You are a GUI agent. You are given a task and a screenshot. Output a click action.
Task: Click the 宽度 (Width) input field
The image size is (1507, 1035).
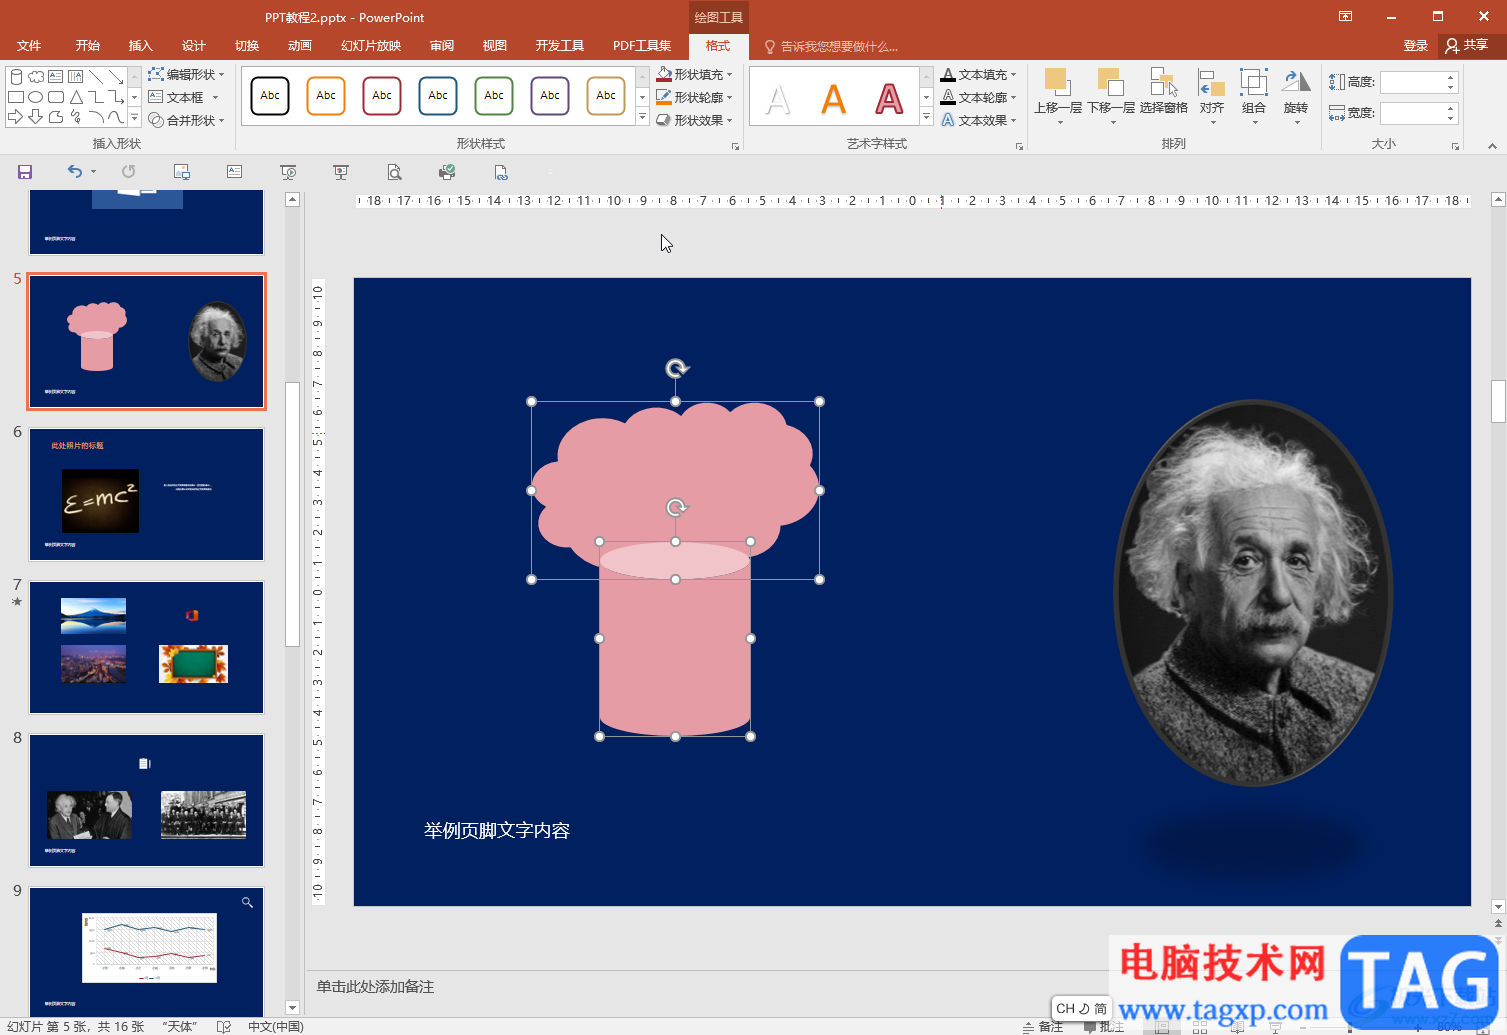(x=1412, y=113)
